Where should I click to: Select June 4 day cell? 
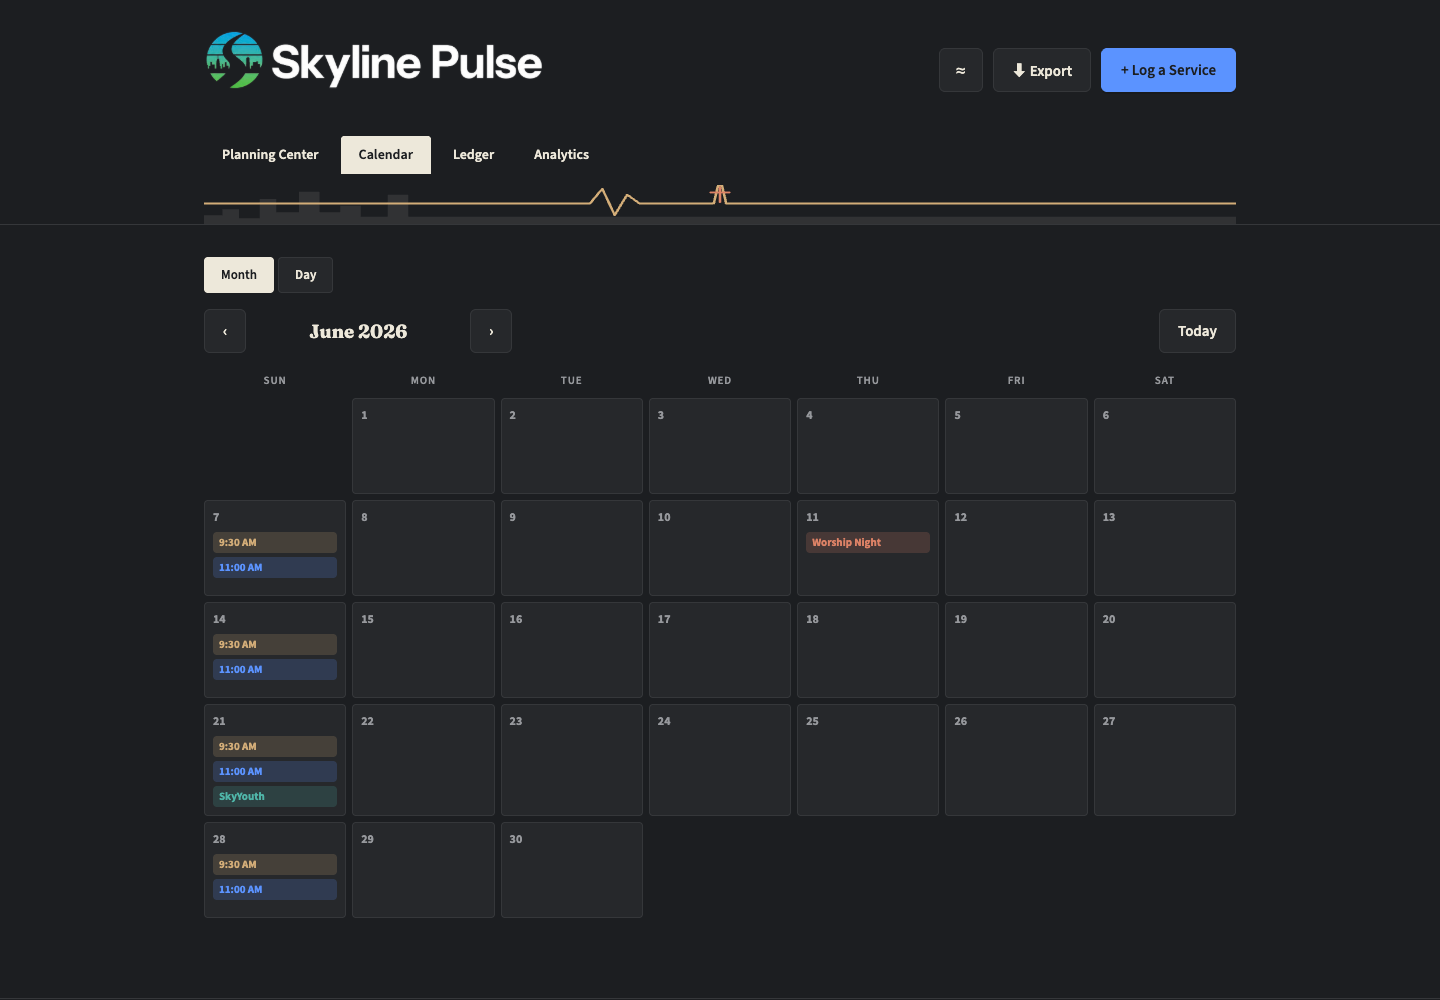click(x=868, y=446)
